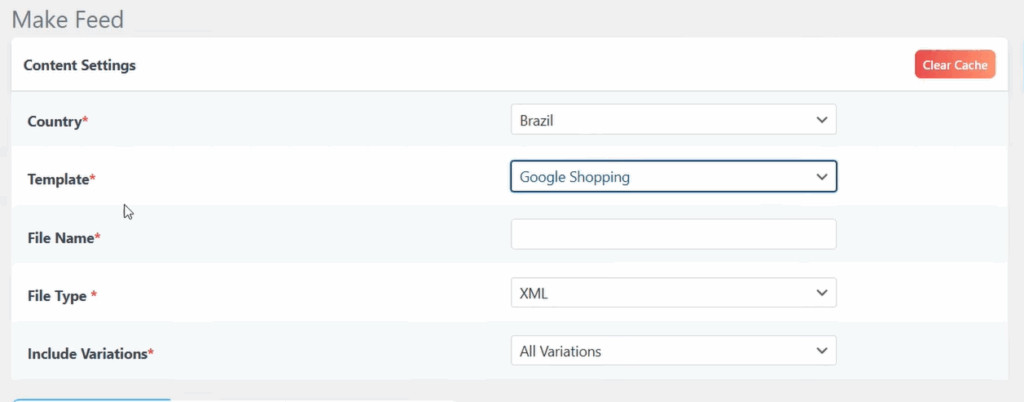Open the Country dropdown showing Brazil
1024x402 pixels.
click(x=672, y=120)
